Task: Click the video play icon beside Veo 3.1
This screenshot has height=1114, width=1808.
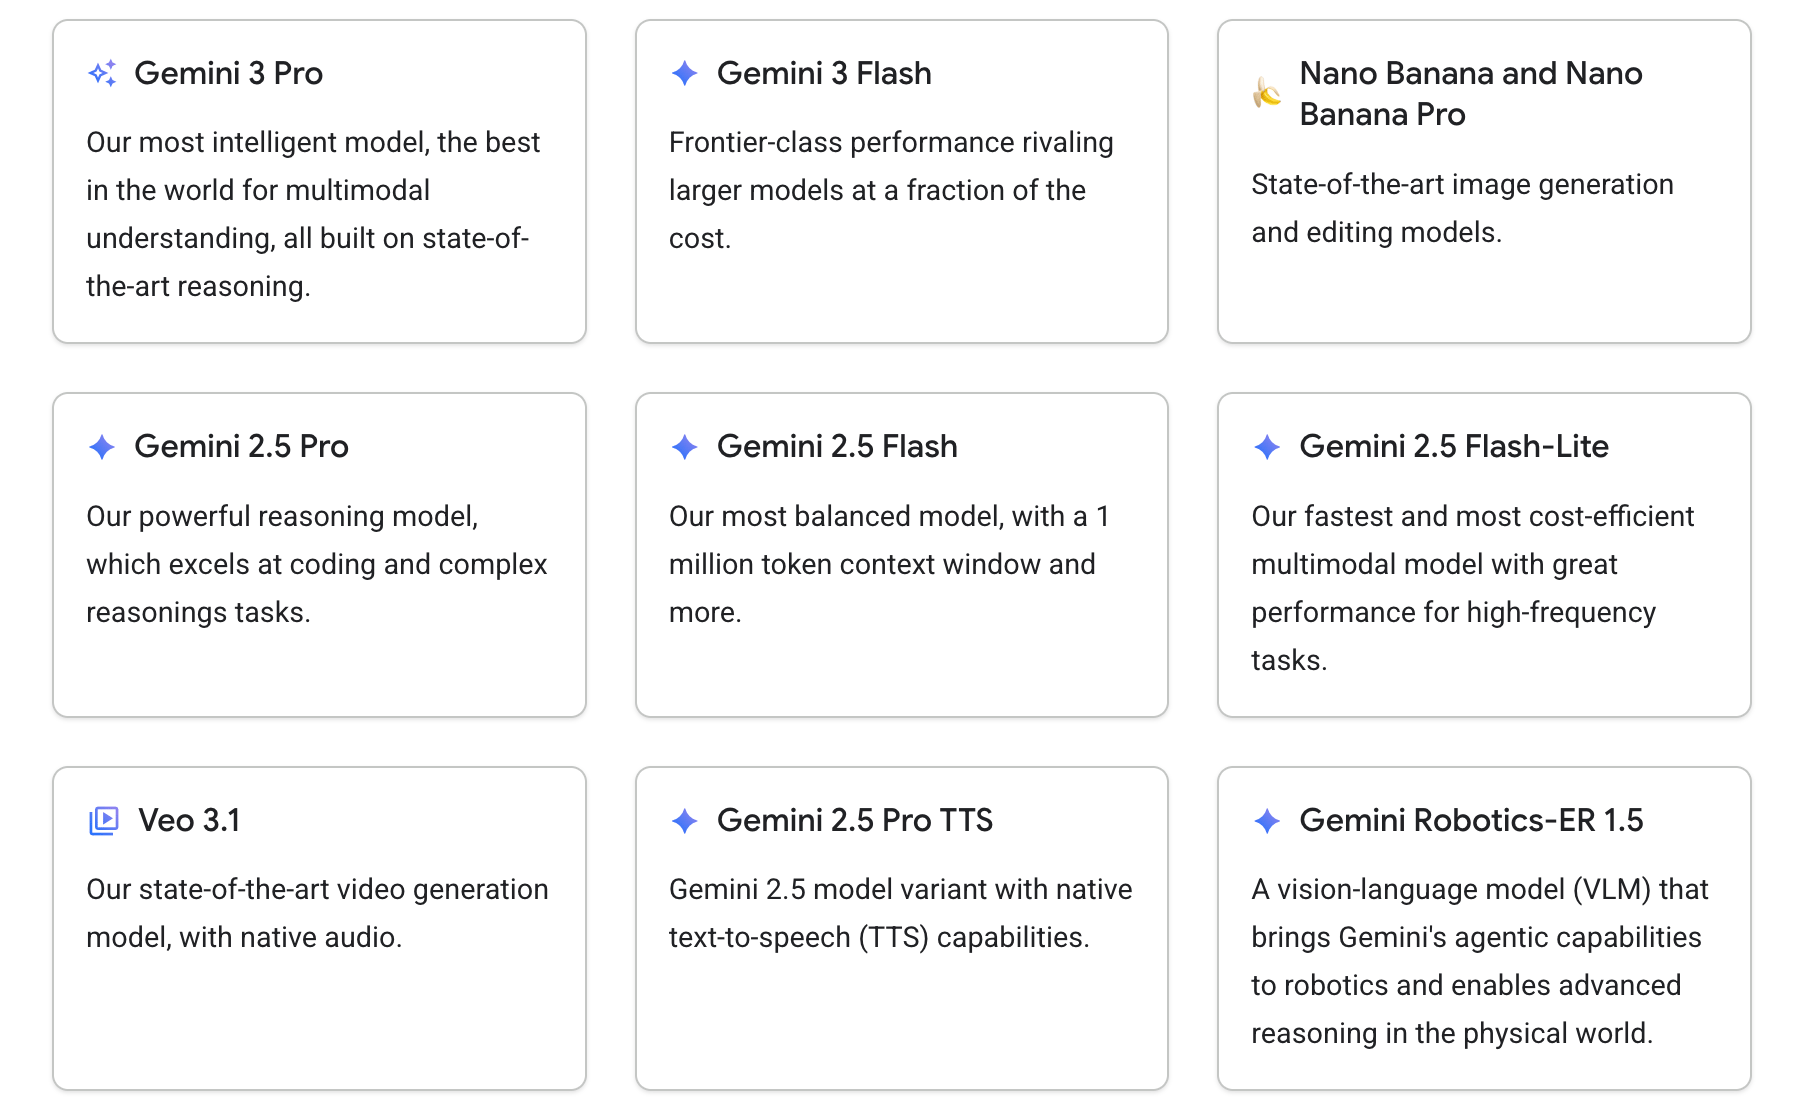Action: pyautogui.click(x=104, y=821)
